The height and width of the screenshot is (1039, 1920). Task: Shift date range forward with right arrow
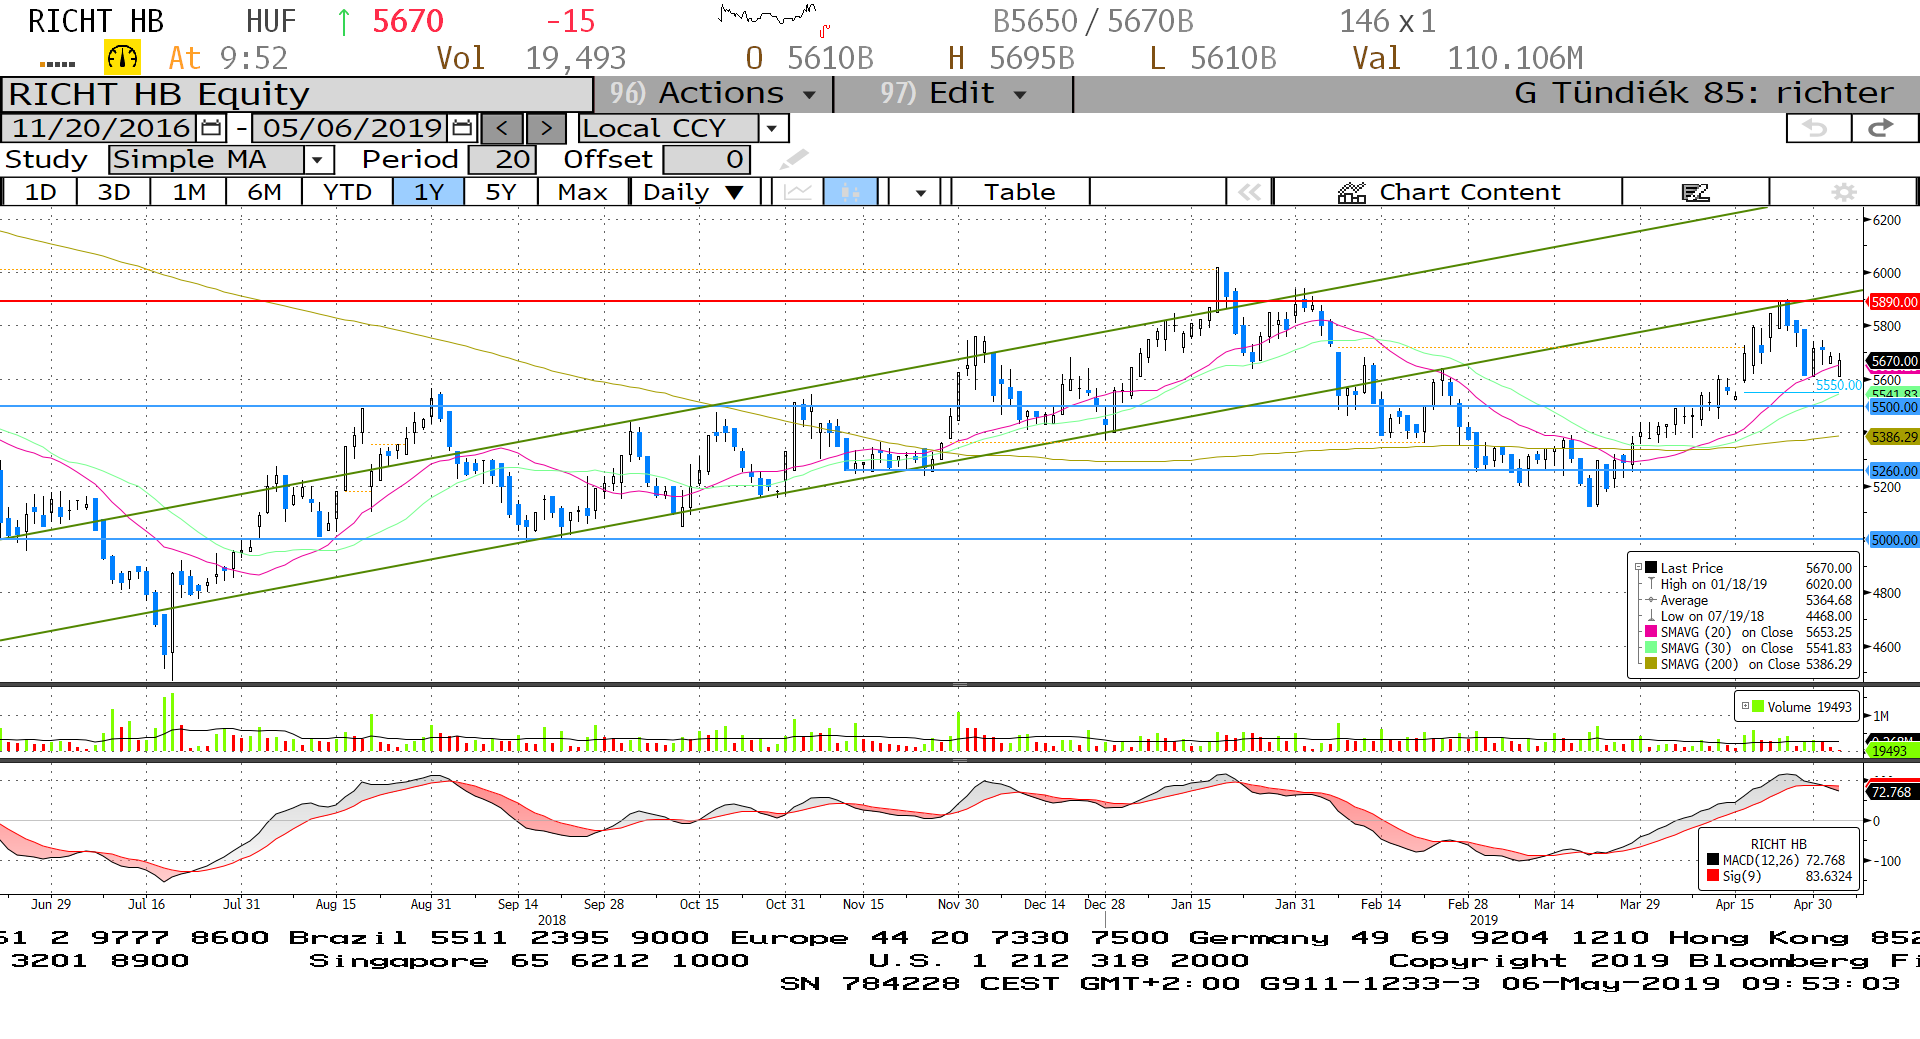546,128
